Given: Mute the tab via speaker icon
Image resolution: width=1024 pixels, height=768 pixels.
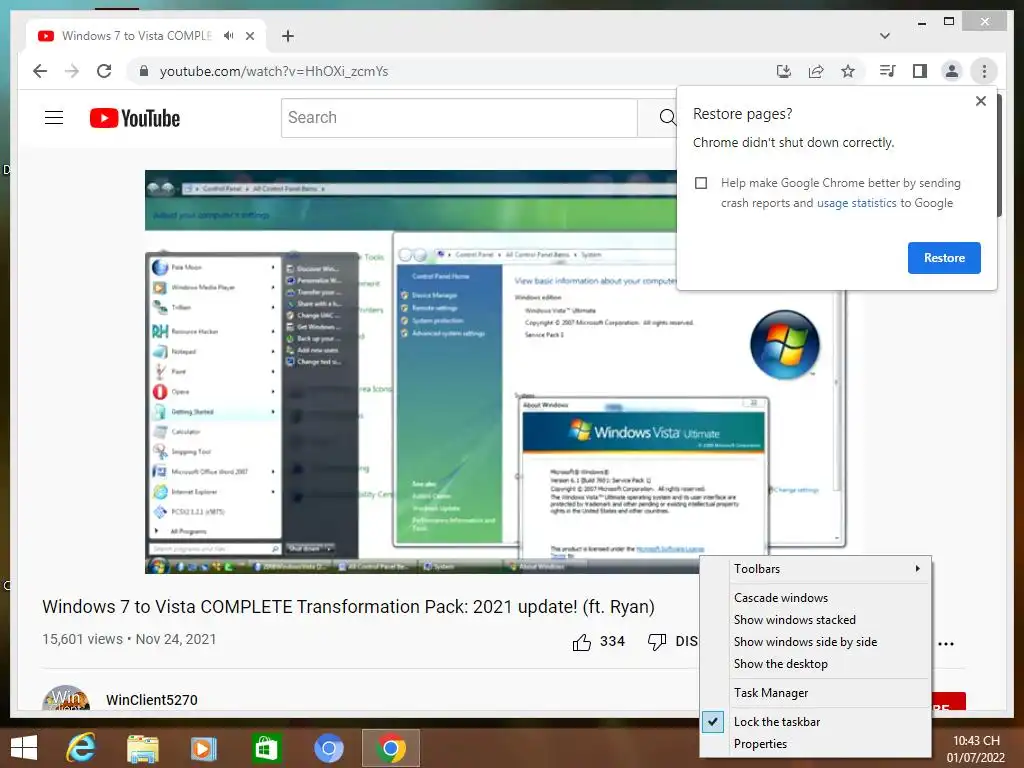Looking at the screenshot, I should click(228, 36).
